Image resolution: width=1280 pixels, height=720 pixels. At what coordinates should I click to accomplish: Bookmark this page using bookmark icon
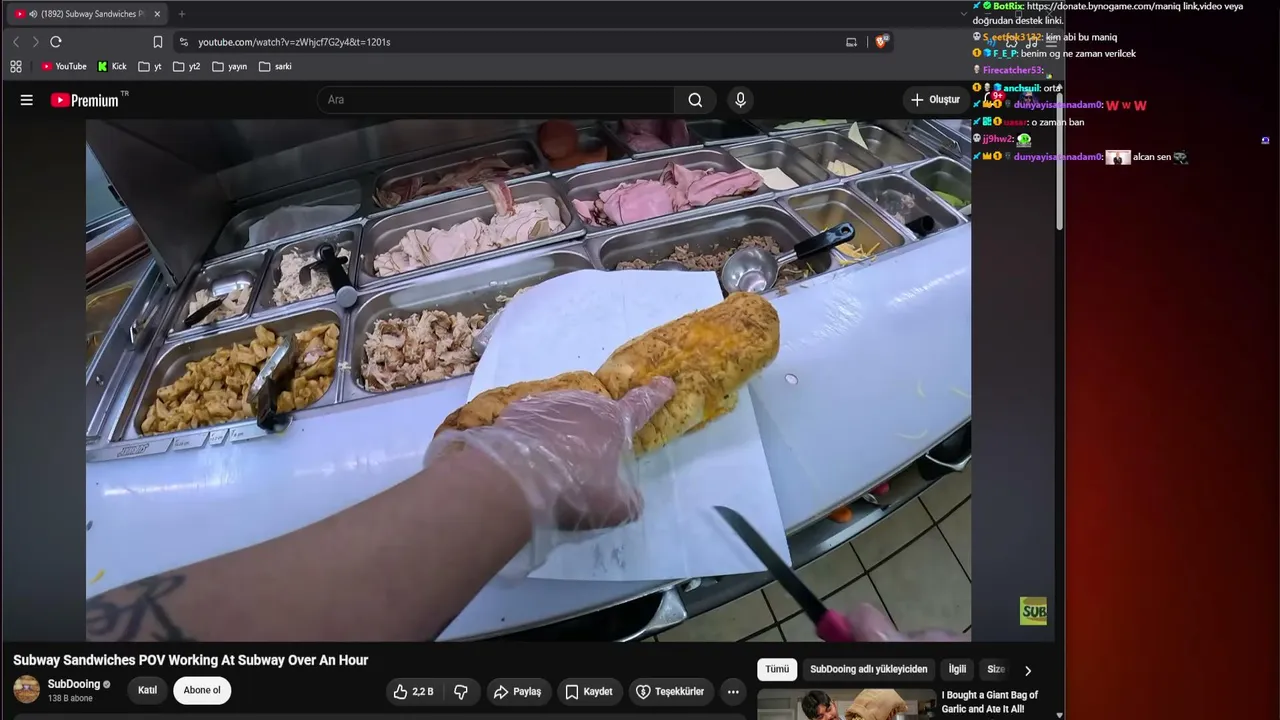coord(158,42)
